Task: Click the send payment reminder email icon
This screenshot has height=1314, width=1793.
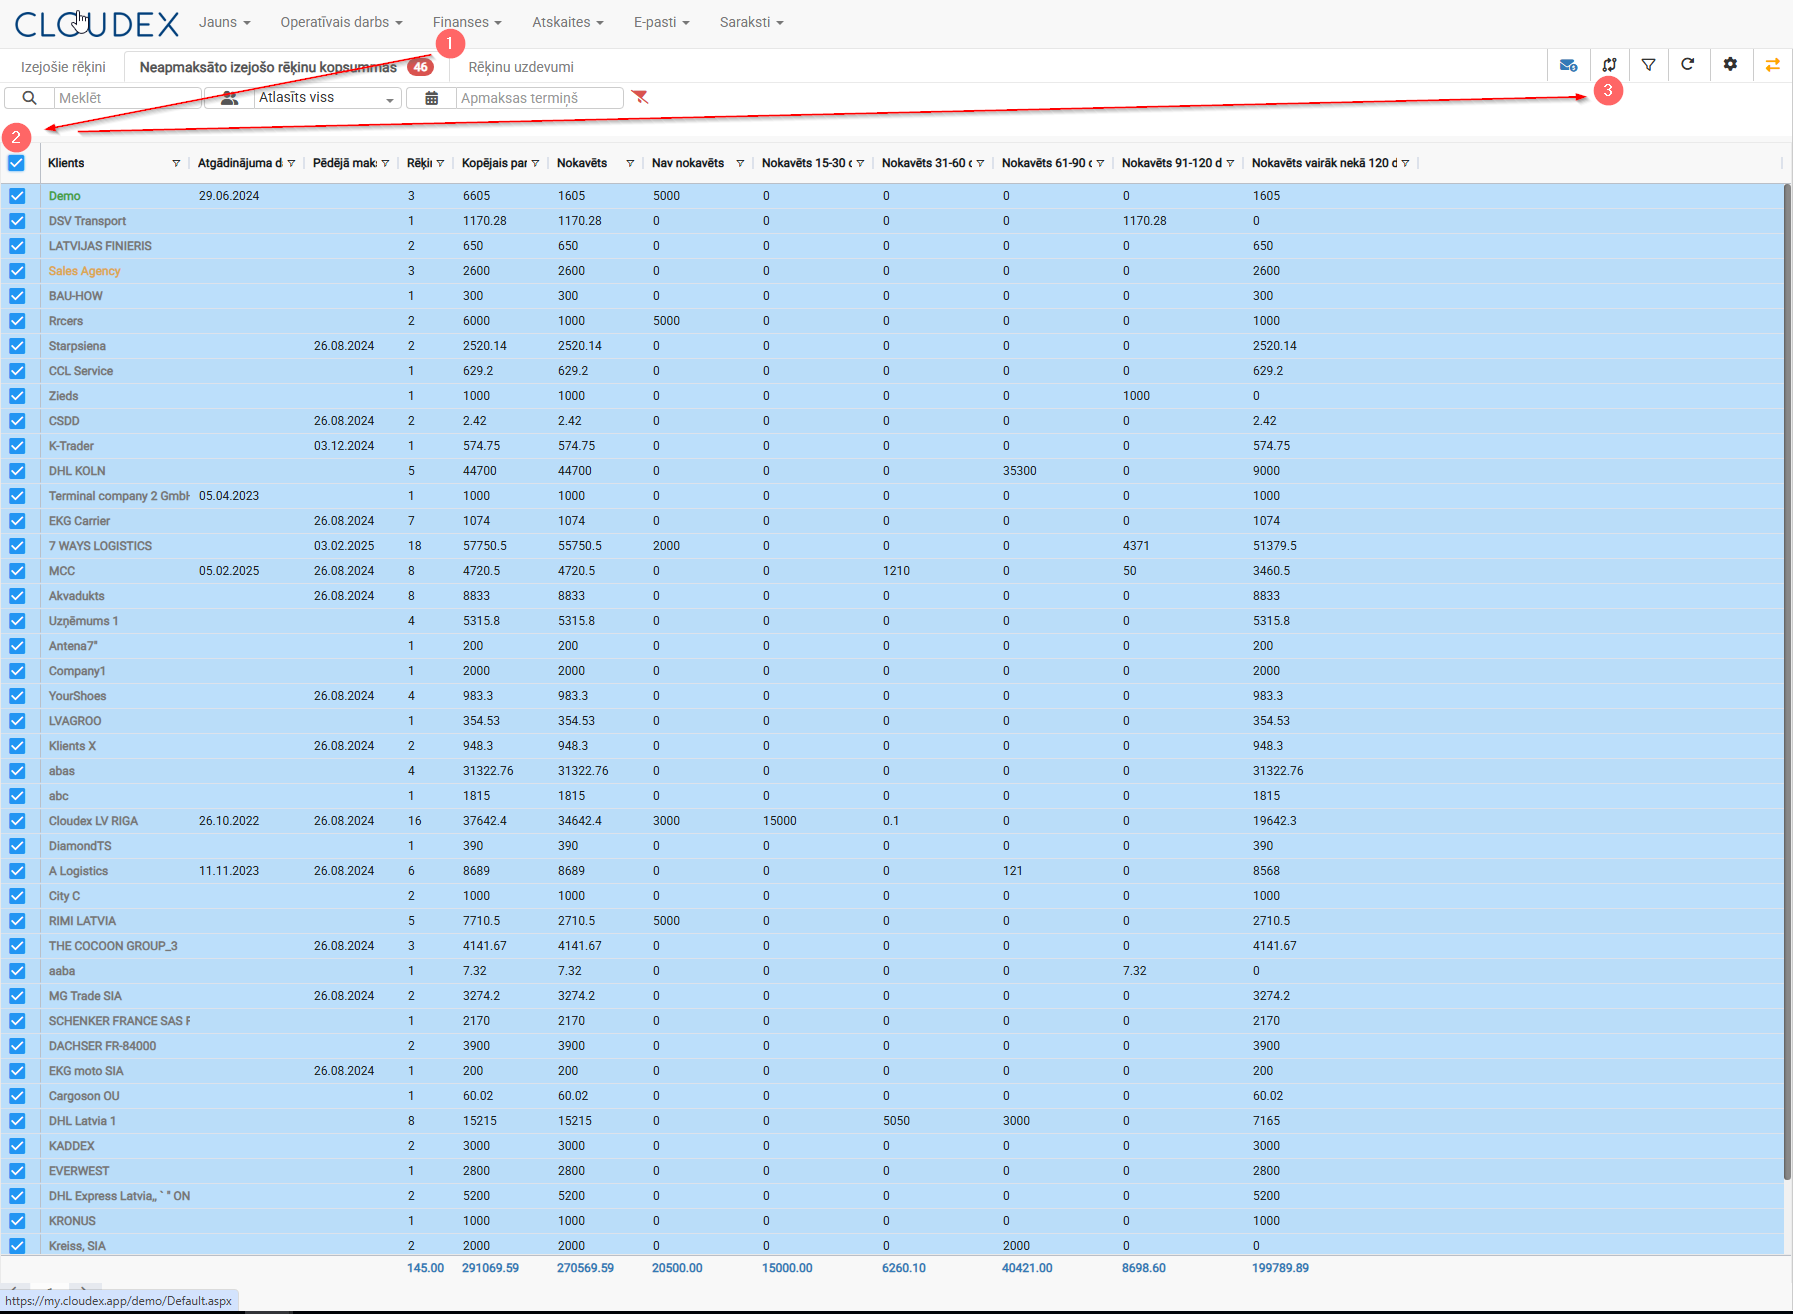Action: pyautogui.click(x=1568, y=65)
